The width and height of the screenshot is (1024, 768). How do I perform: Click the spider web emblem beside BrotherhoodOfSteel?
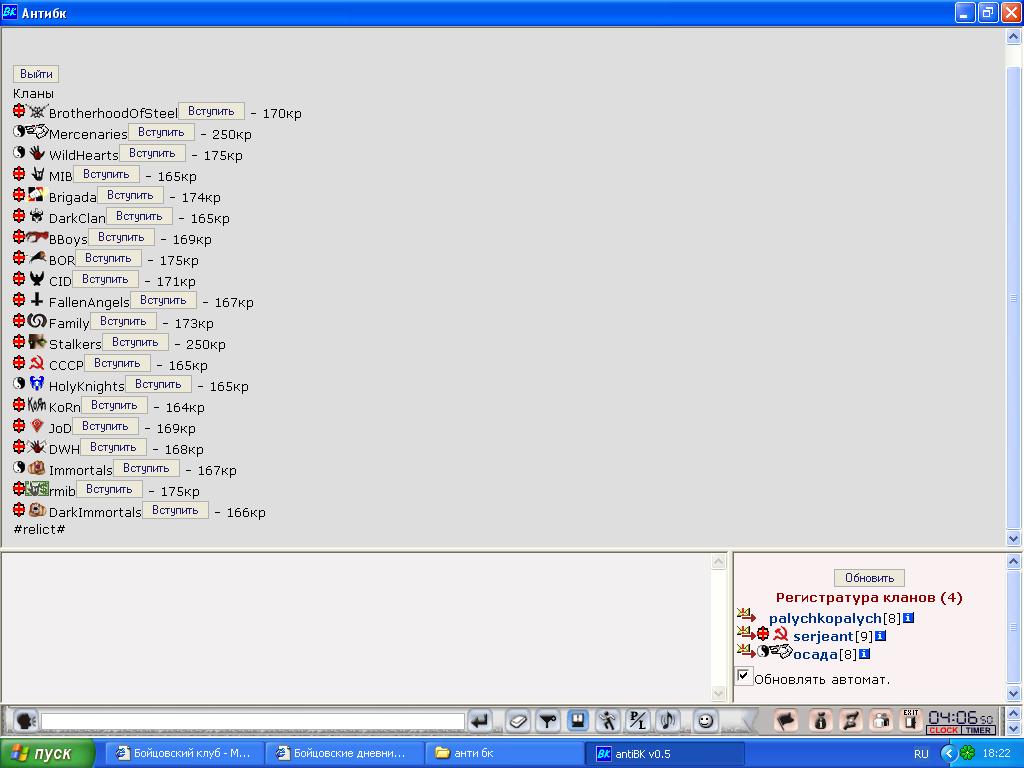(37, 111)
